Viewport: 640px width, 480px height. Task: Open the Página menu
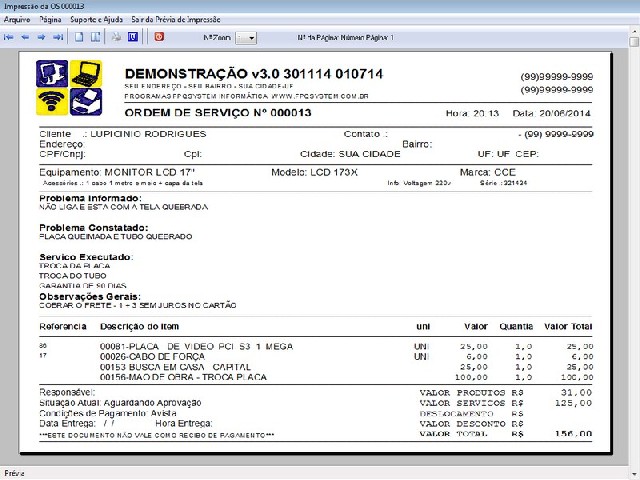[53, 19]
